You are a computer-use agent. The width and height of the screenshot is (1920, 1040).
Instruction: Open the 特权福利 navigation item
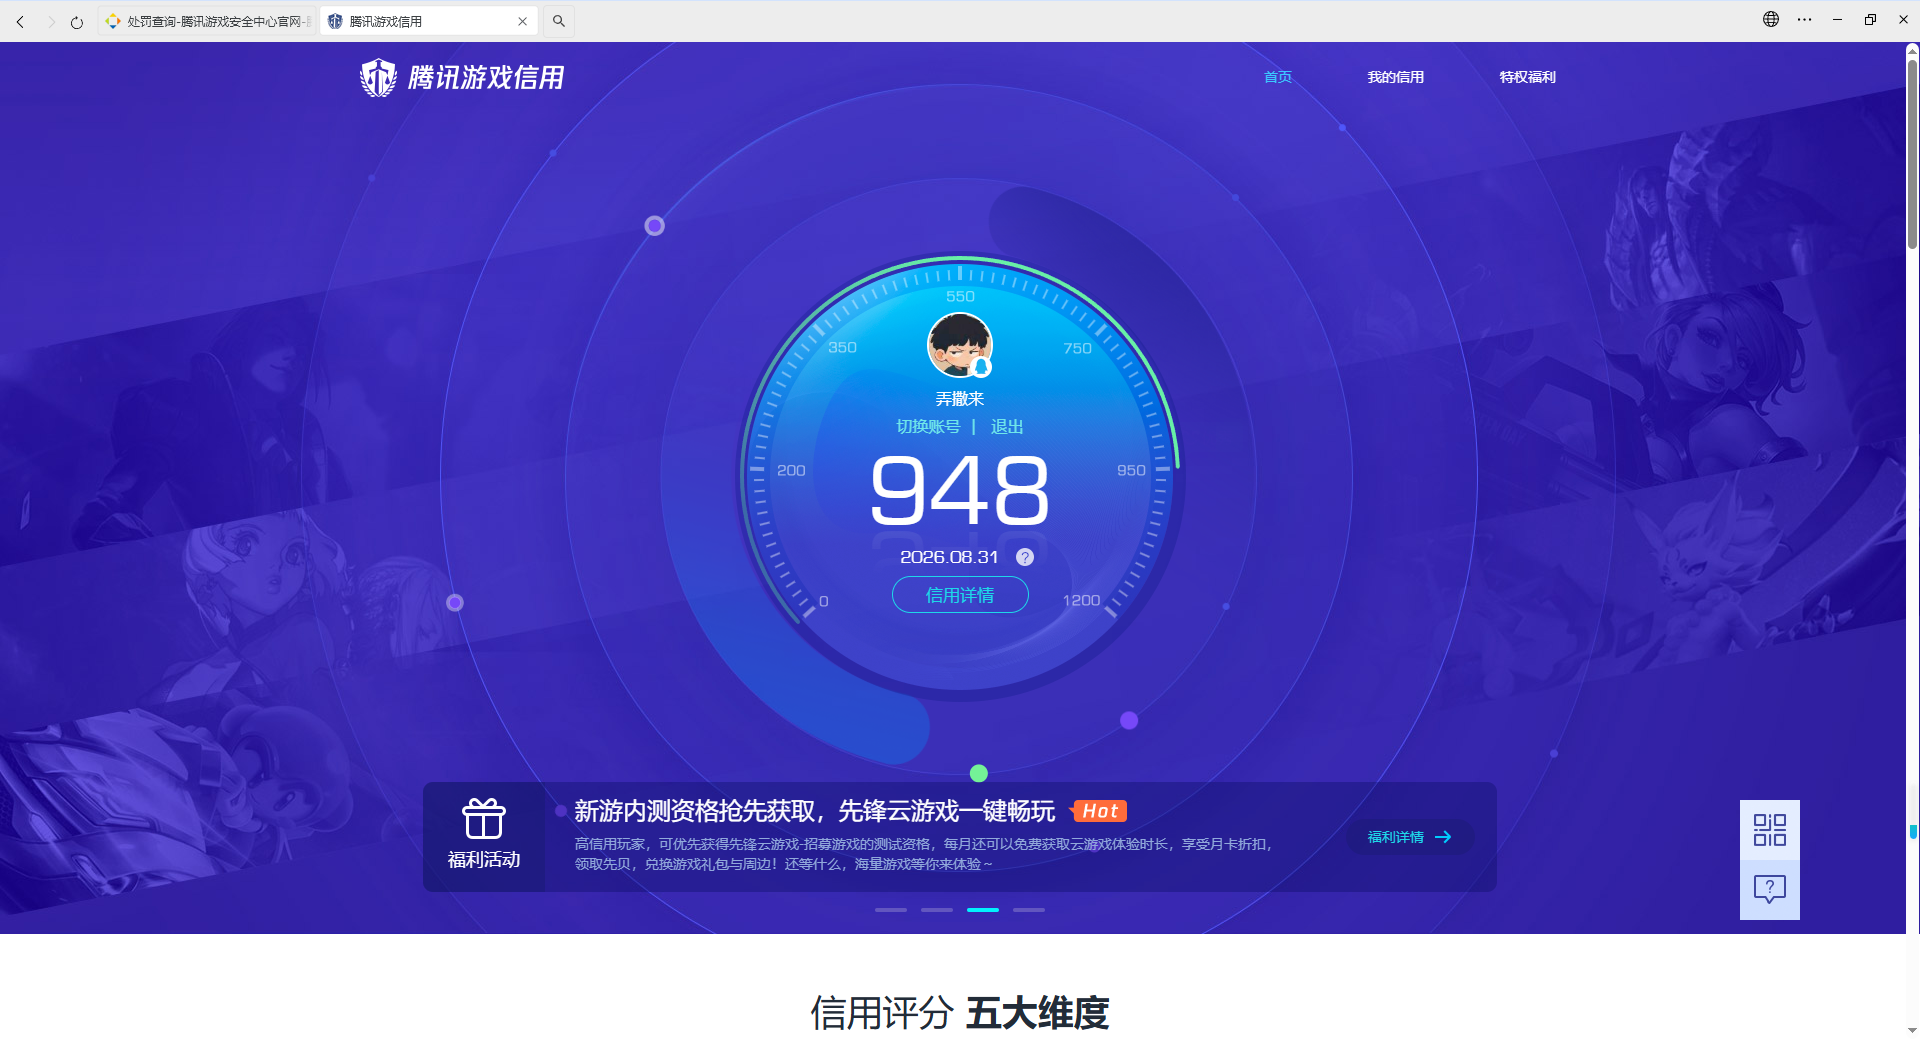click(1527, 77)
